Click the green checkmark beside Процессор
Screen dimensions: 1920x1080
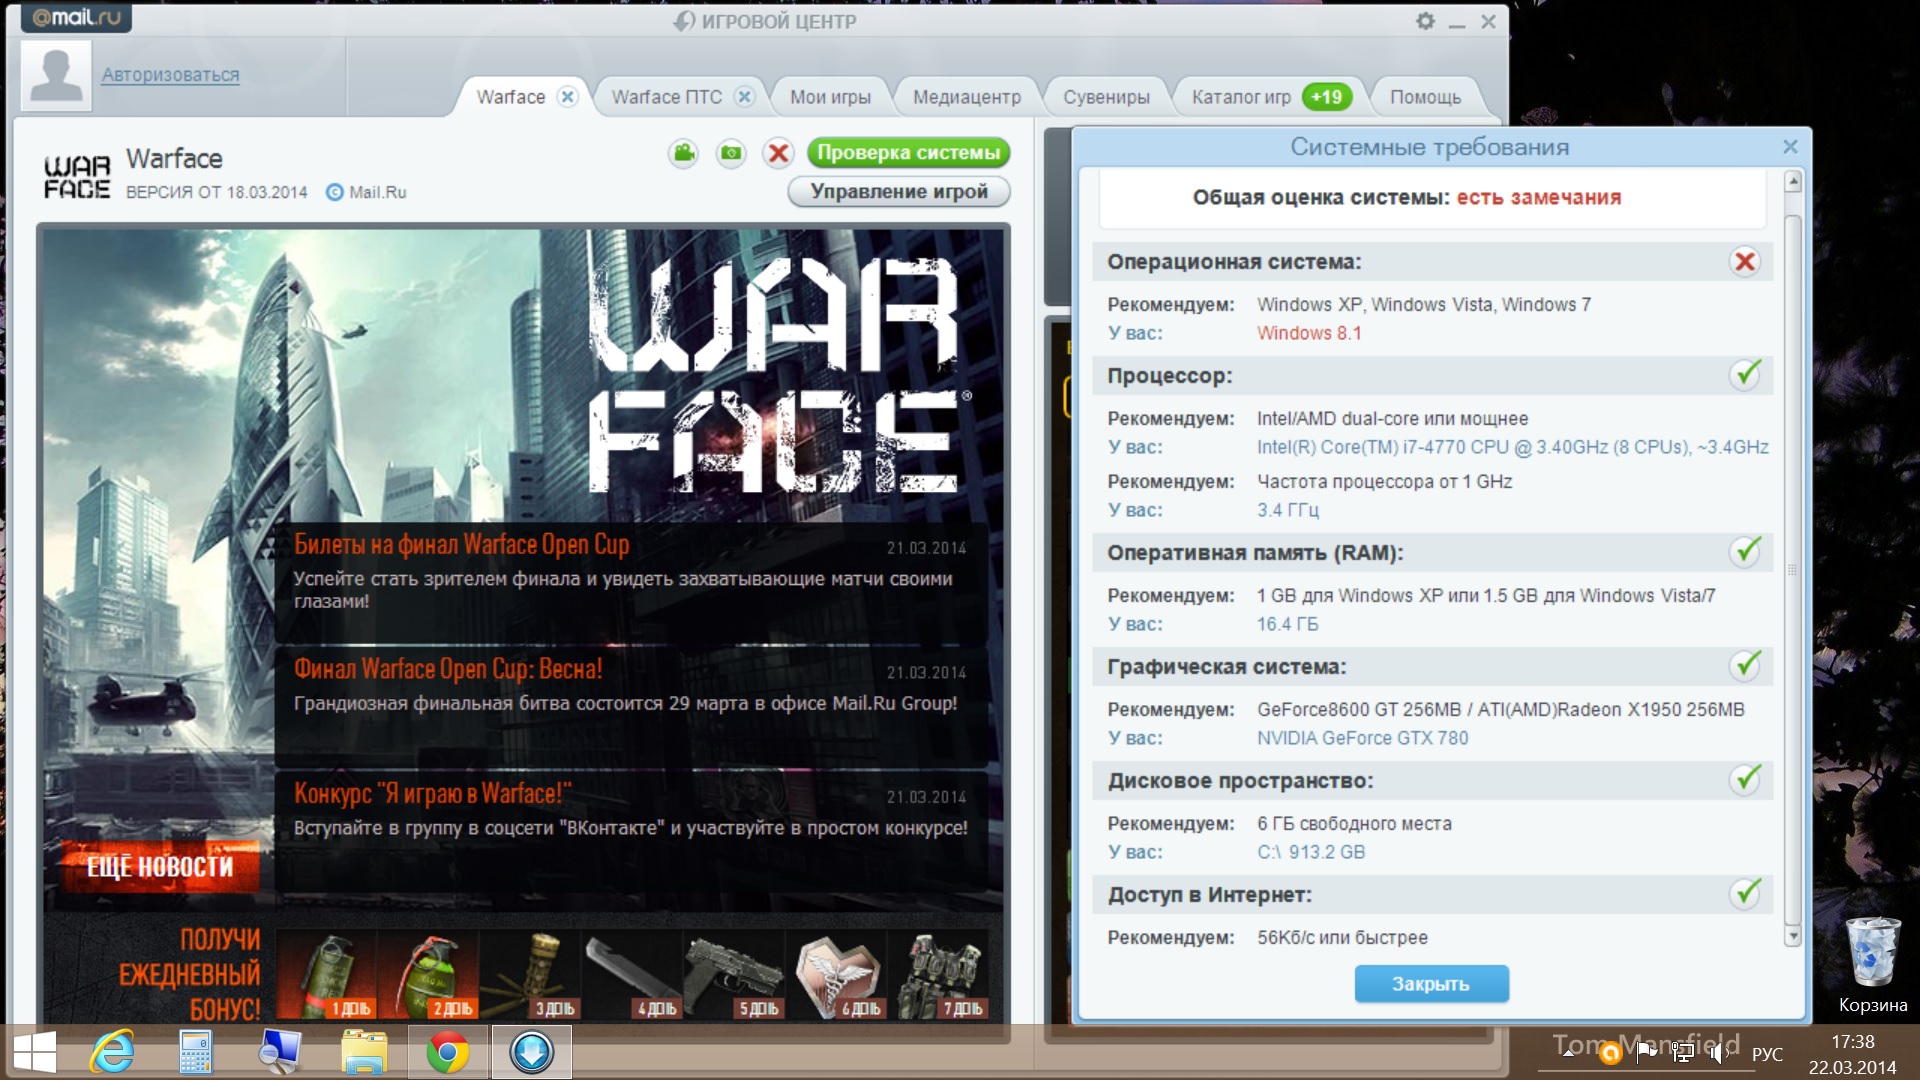click(x=1746, y=375)
